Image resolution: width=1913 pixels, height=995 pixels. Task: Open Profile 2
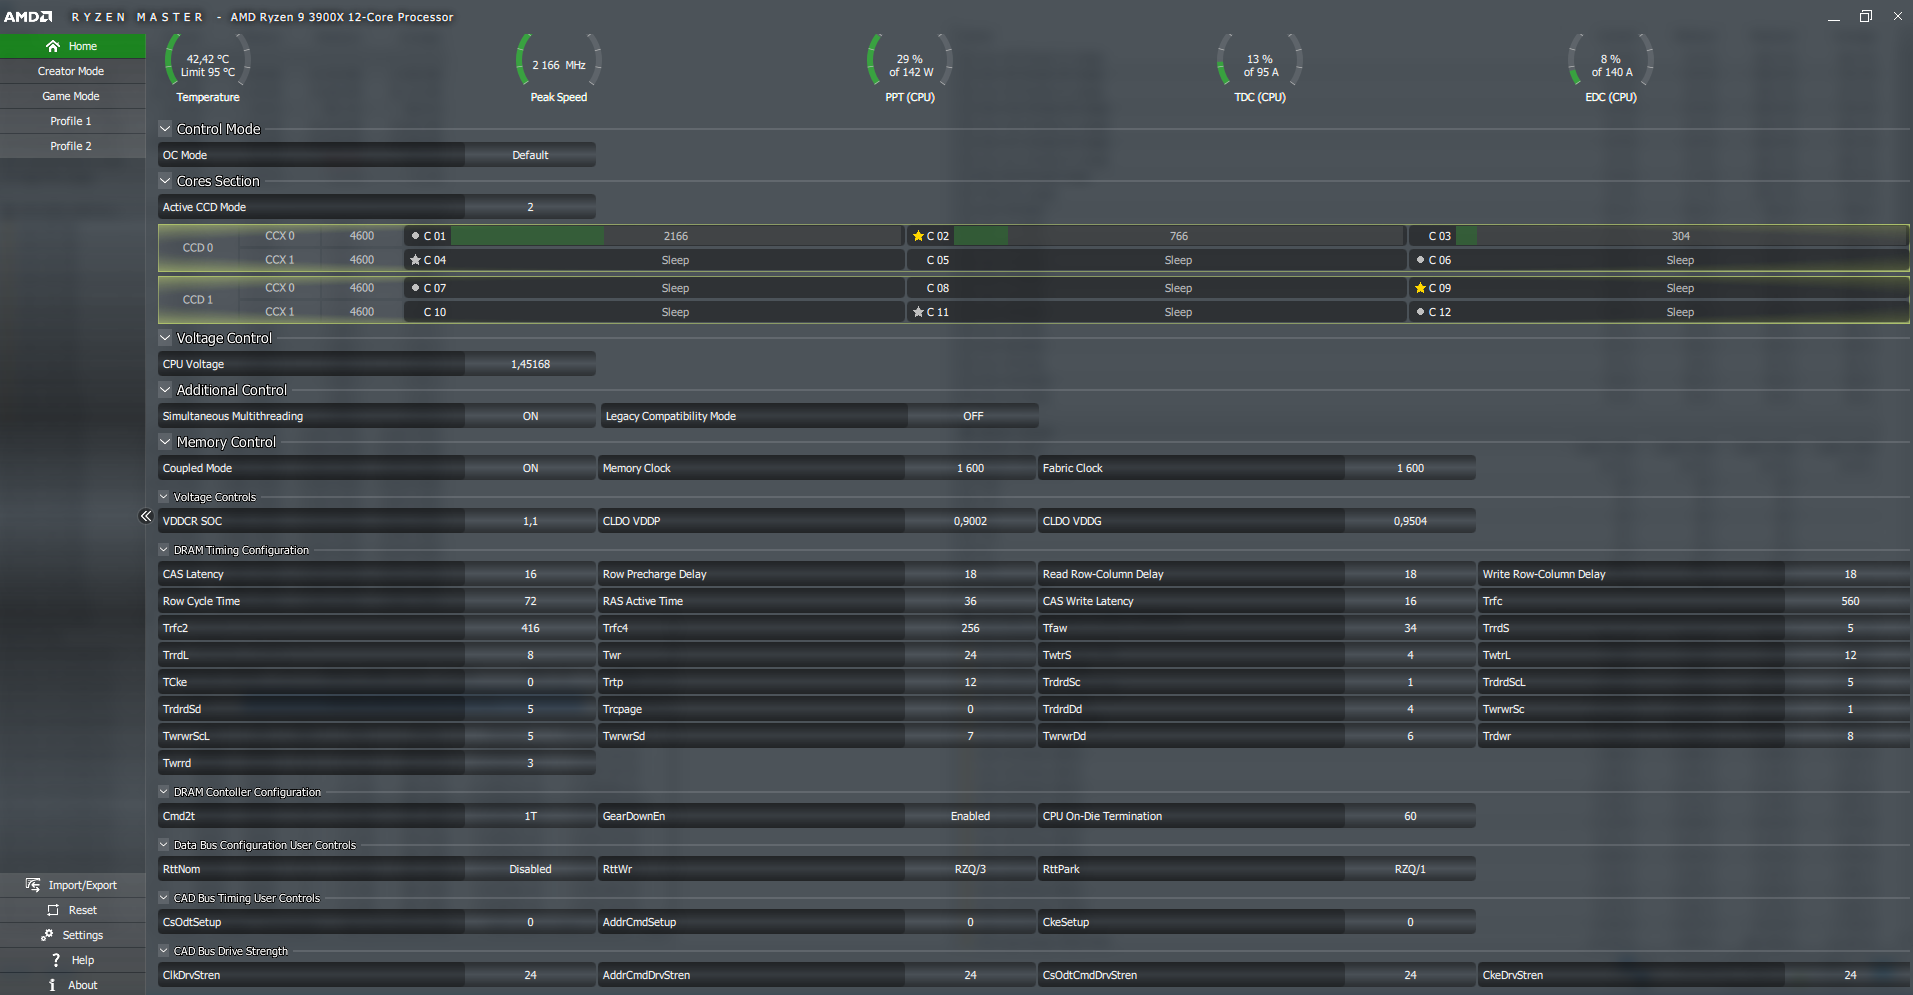pos(72,146)
